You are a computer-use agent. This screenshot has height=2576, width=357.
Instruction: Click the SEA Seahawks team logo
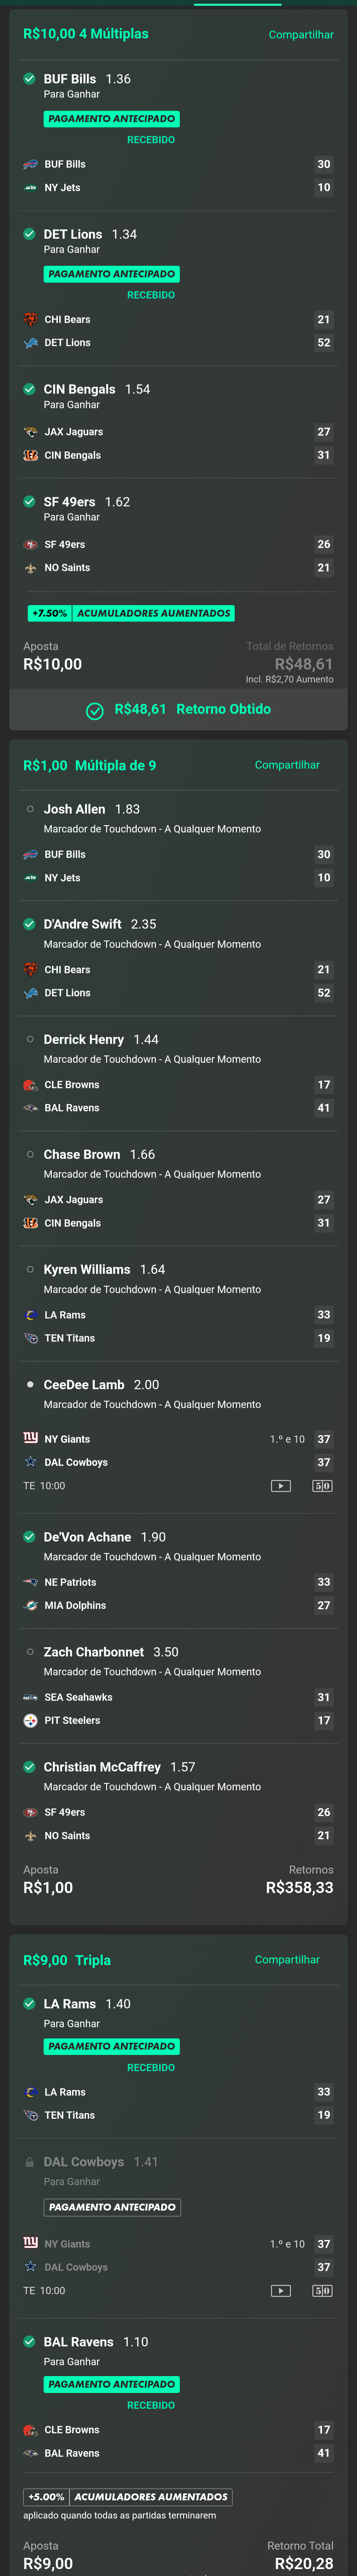(31, 1697)
